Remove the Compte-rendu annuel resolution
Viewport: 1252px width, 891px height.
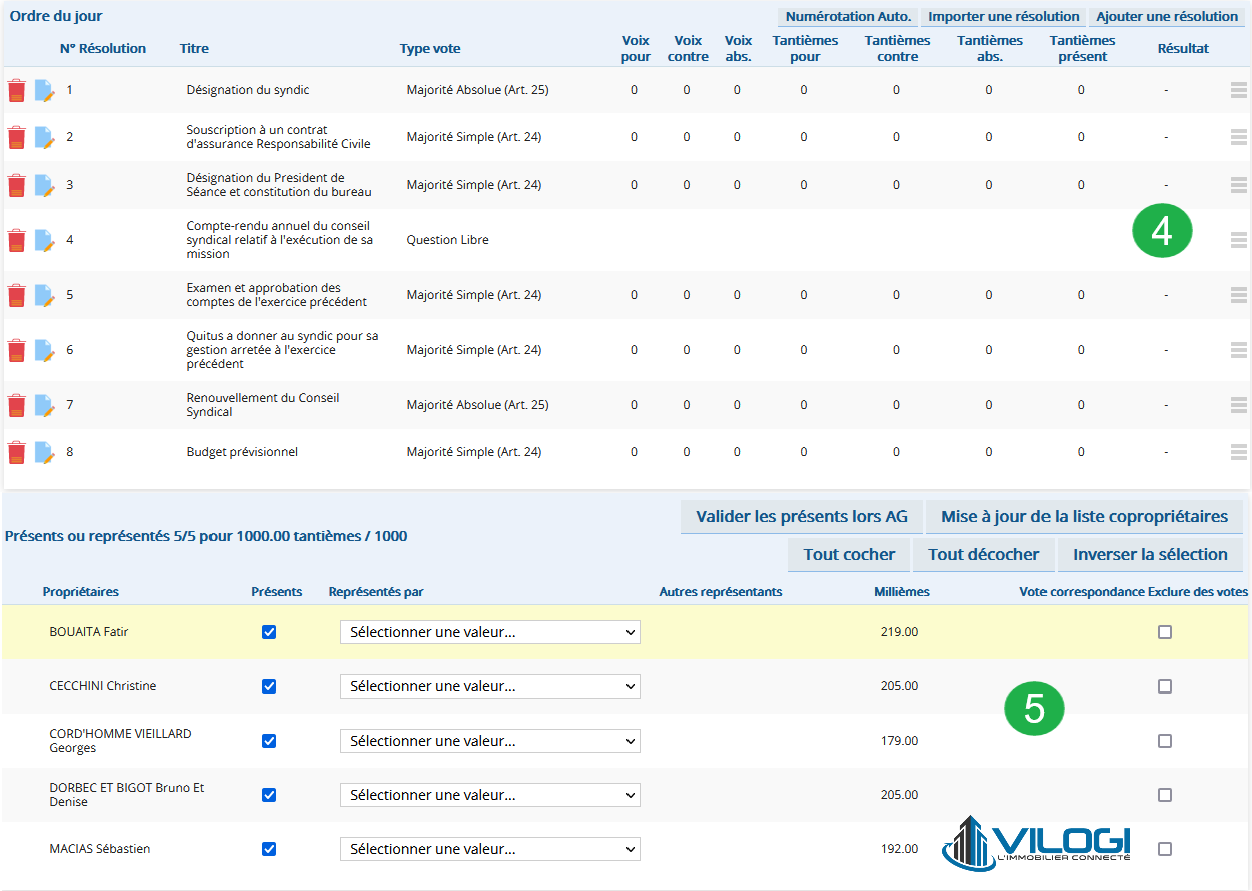pos(17,240)
